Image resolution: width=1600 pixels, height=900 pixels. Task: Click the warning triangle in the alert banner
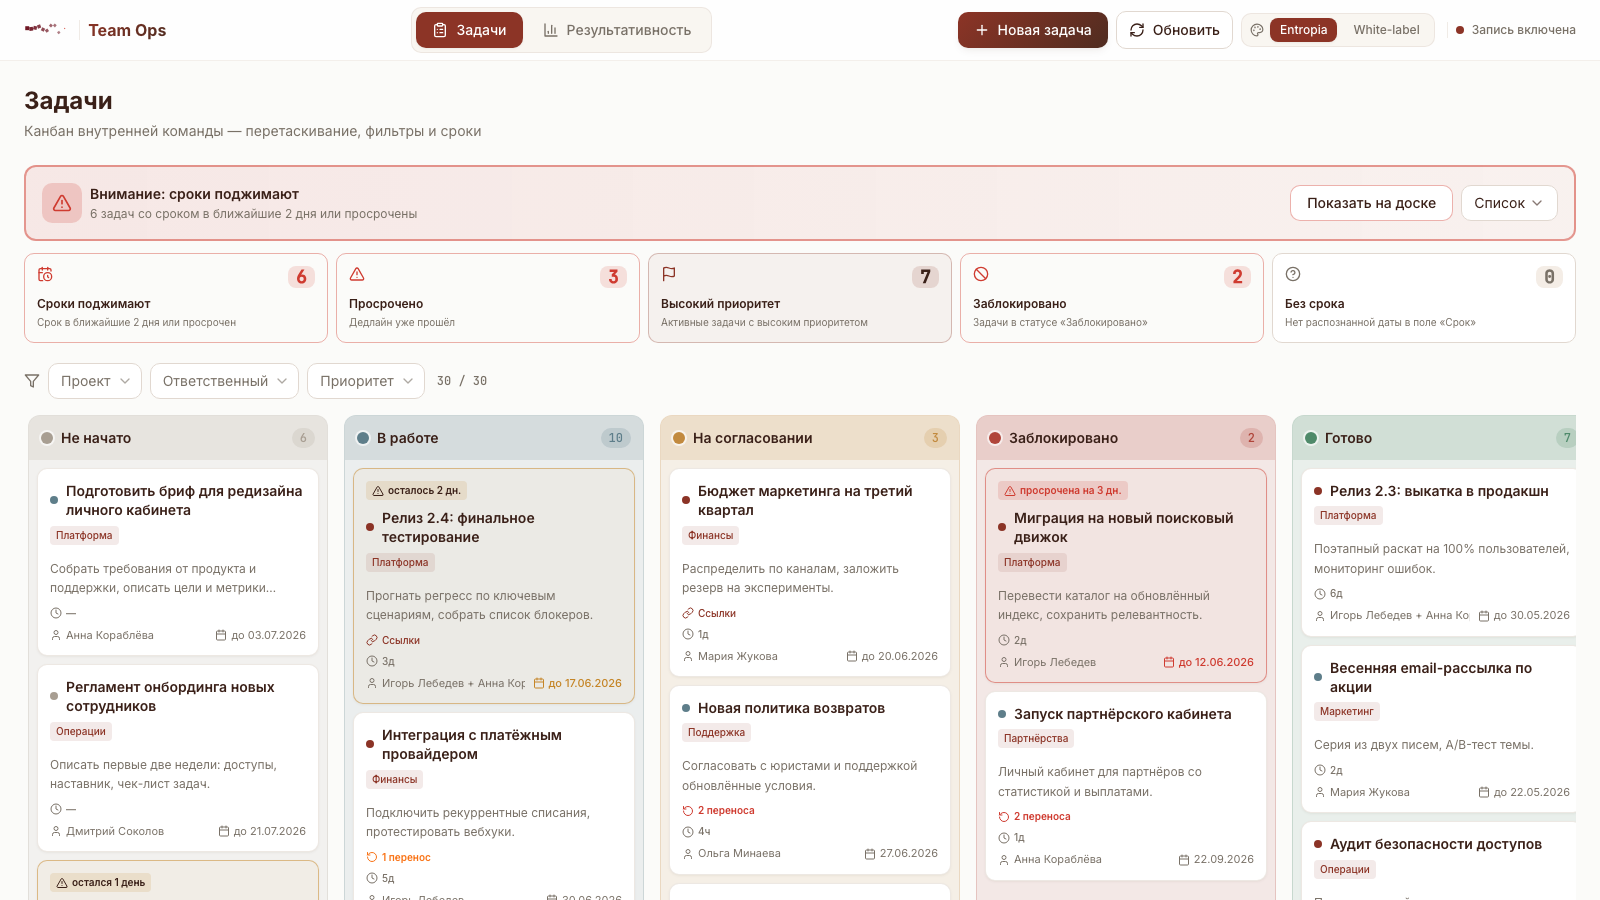pyautogui.click(x=62, y=203)
